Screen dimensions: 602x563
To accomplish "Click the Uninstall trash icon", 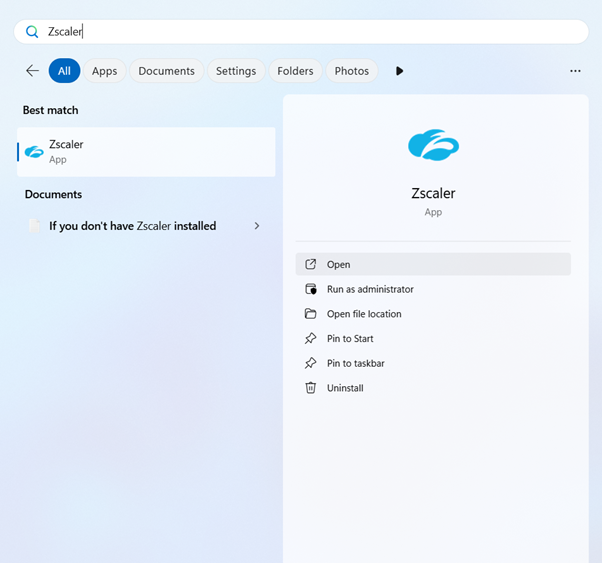I will [310, 387].
